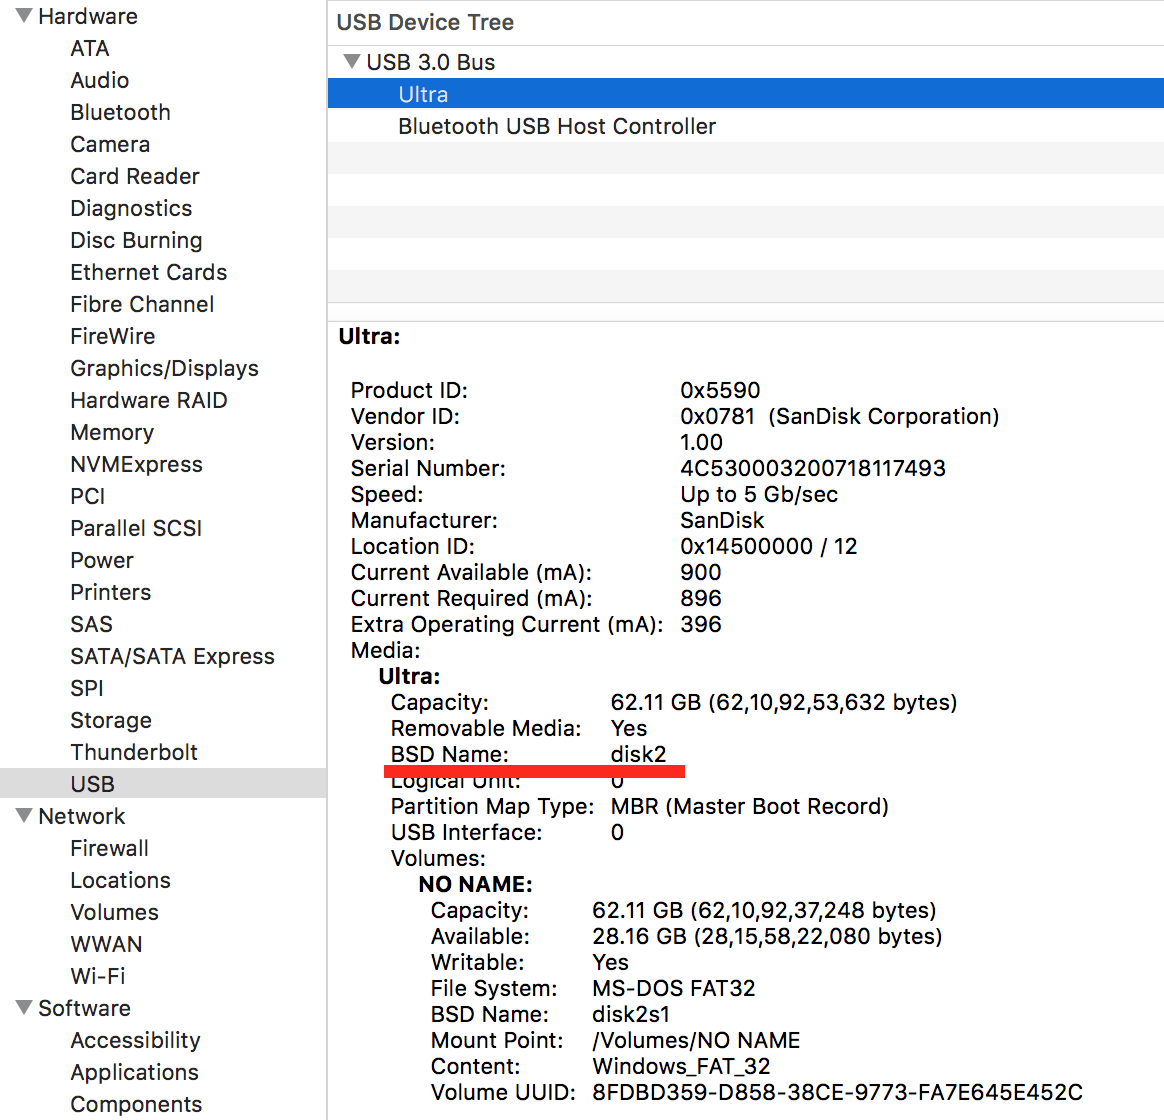Image resolution: width=1164 pixels, height=1120 pixels.
Task: Select NVMExpress in the sidebar
Action: click(137, 464)
